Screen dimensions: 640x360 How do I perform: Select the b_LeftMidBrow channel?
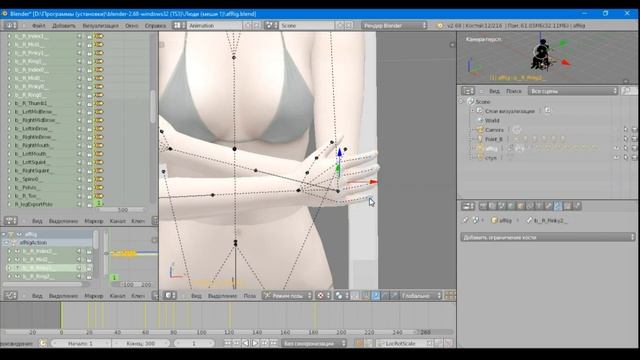pos(35,112)
